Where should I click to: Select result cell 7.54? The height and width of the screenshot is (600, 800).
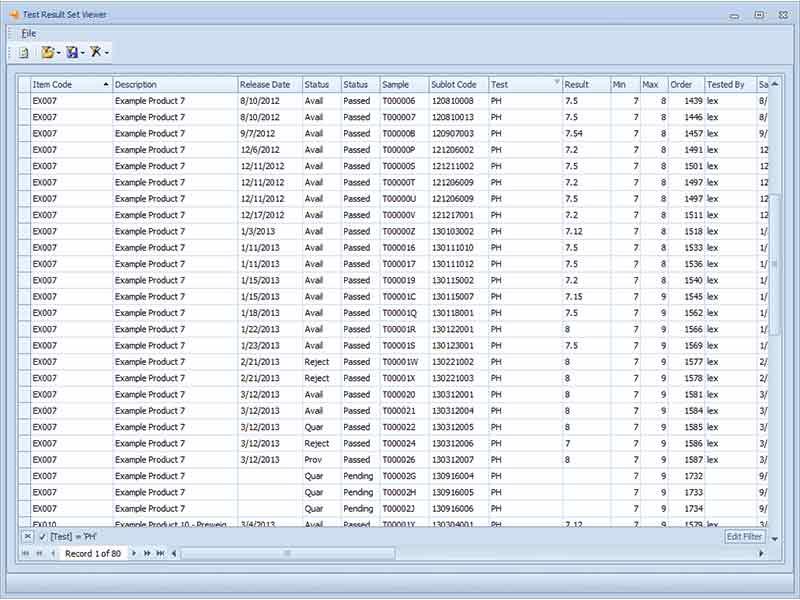pyautogui.click(x=586, y=134)
